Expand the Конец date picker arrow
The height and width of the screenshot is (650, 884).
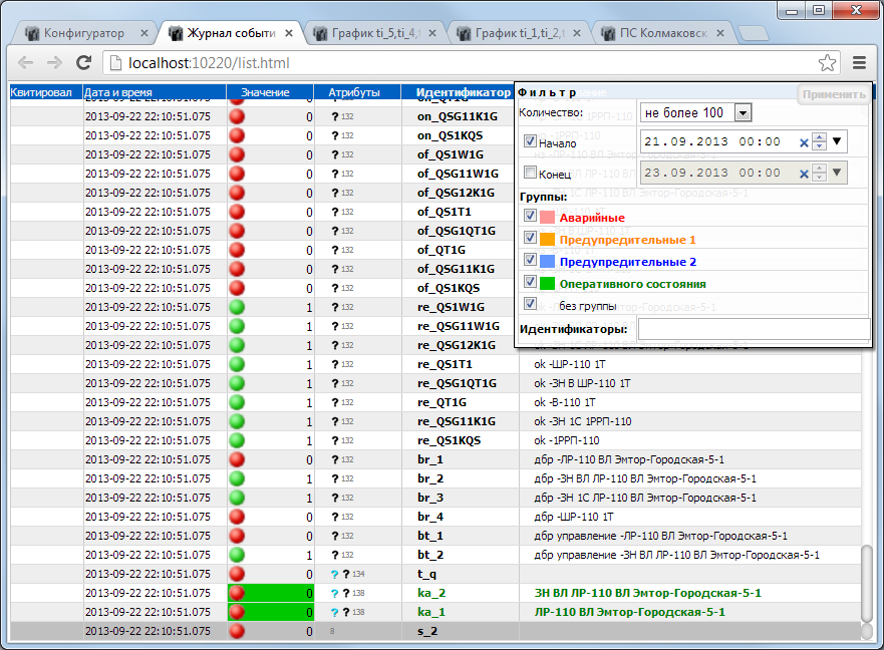(837, 172)
